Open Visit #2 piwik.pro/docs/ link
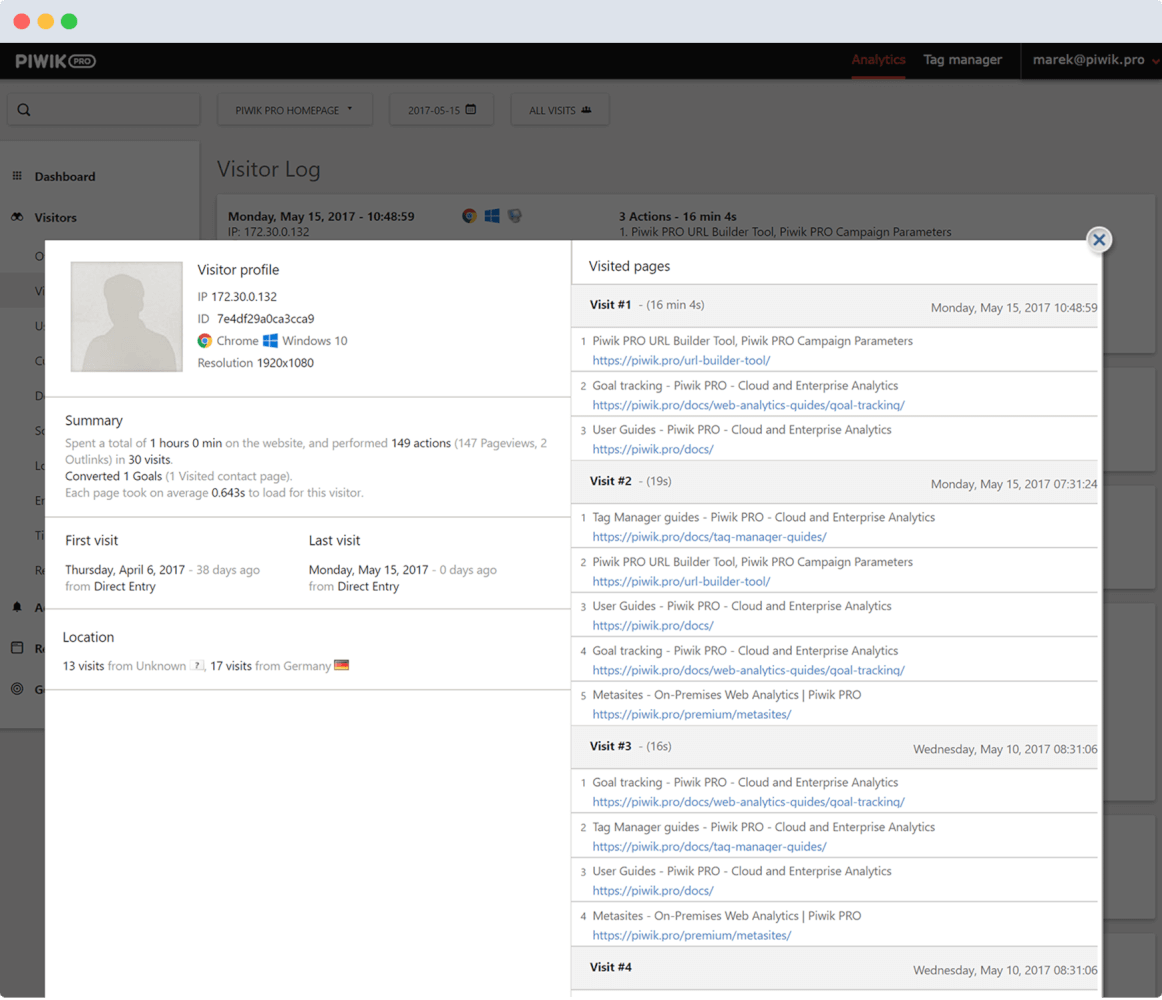This screenshot has height=1000, width=1162. [653, 626]
